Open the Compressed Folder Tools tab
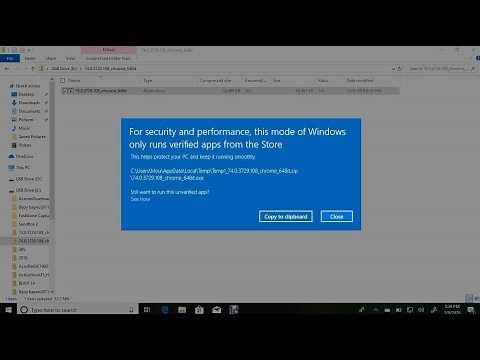Viewport: 480px width, 360px height. [x=108, y=58]
